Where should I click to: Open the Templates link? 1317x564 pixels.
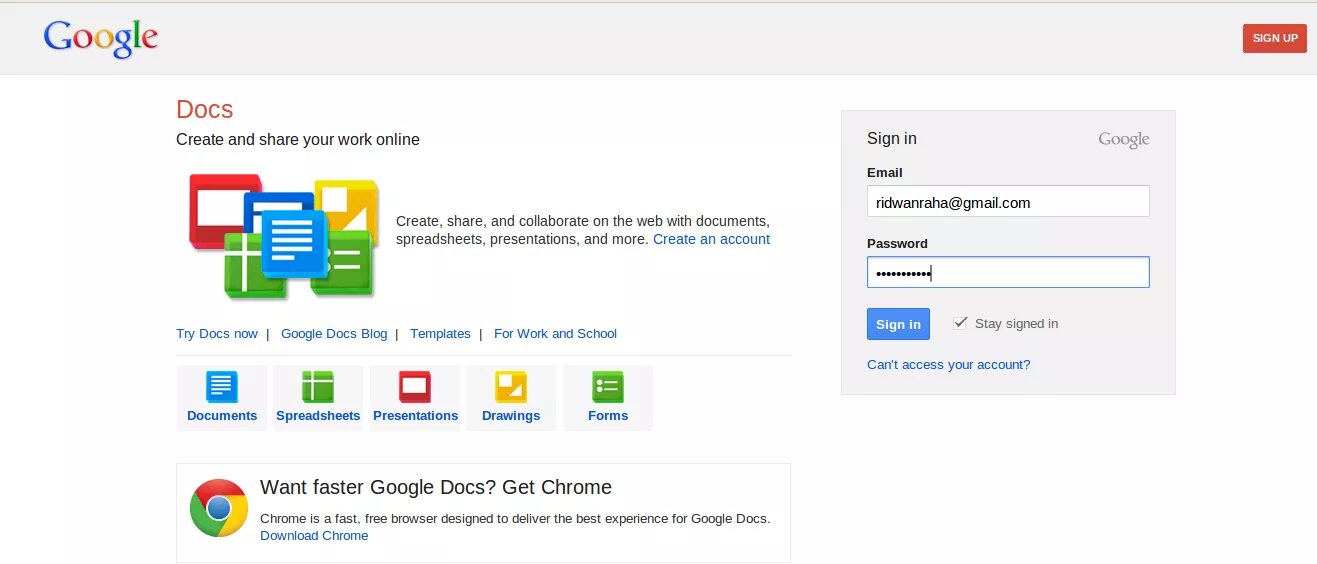[x=440, y=334]
